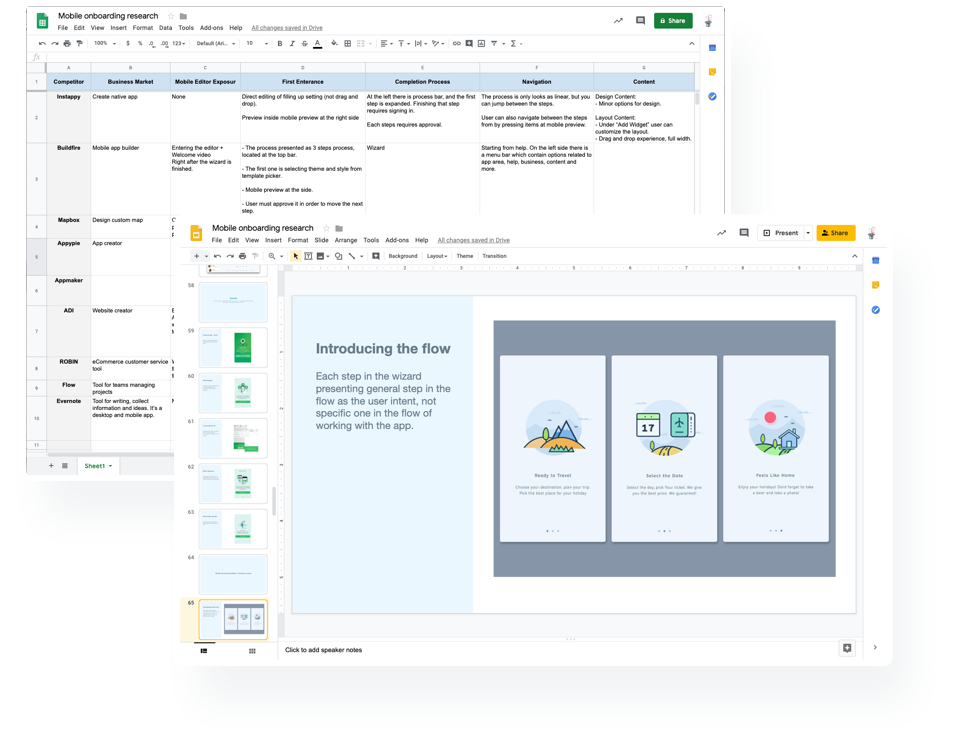Click the Sheets redo icon

(55, 44)
